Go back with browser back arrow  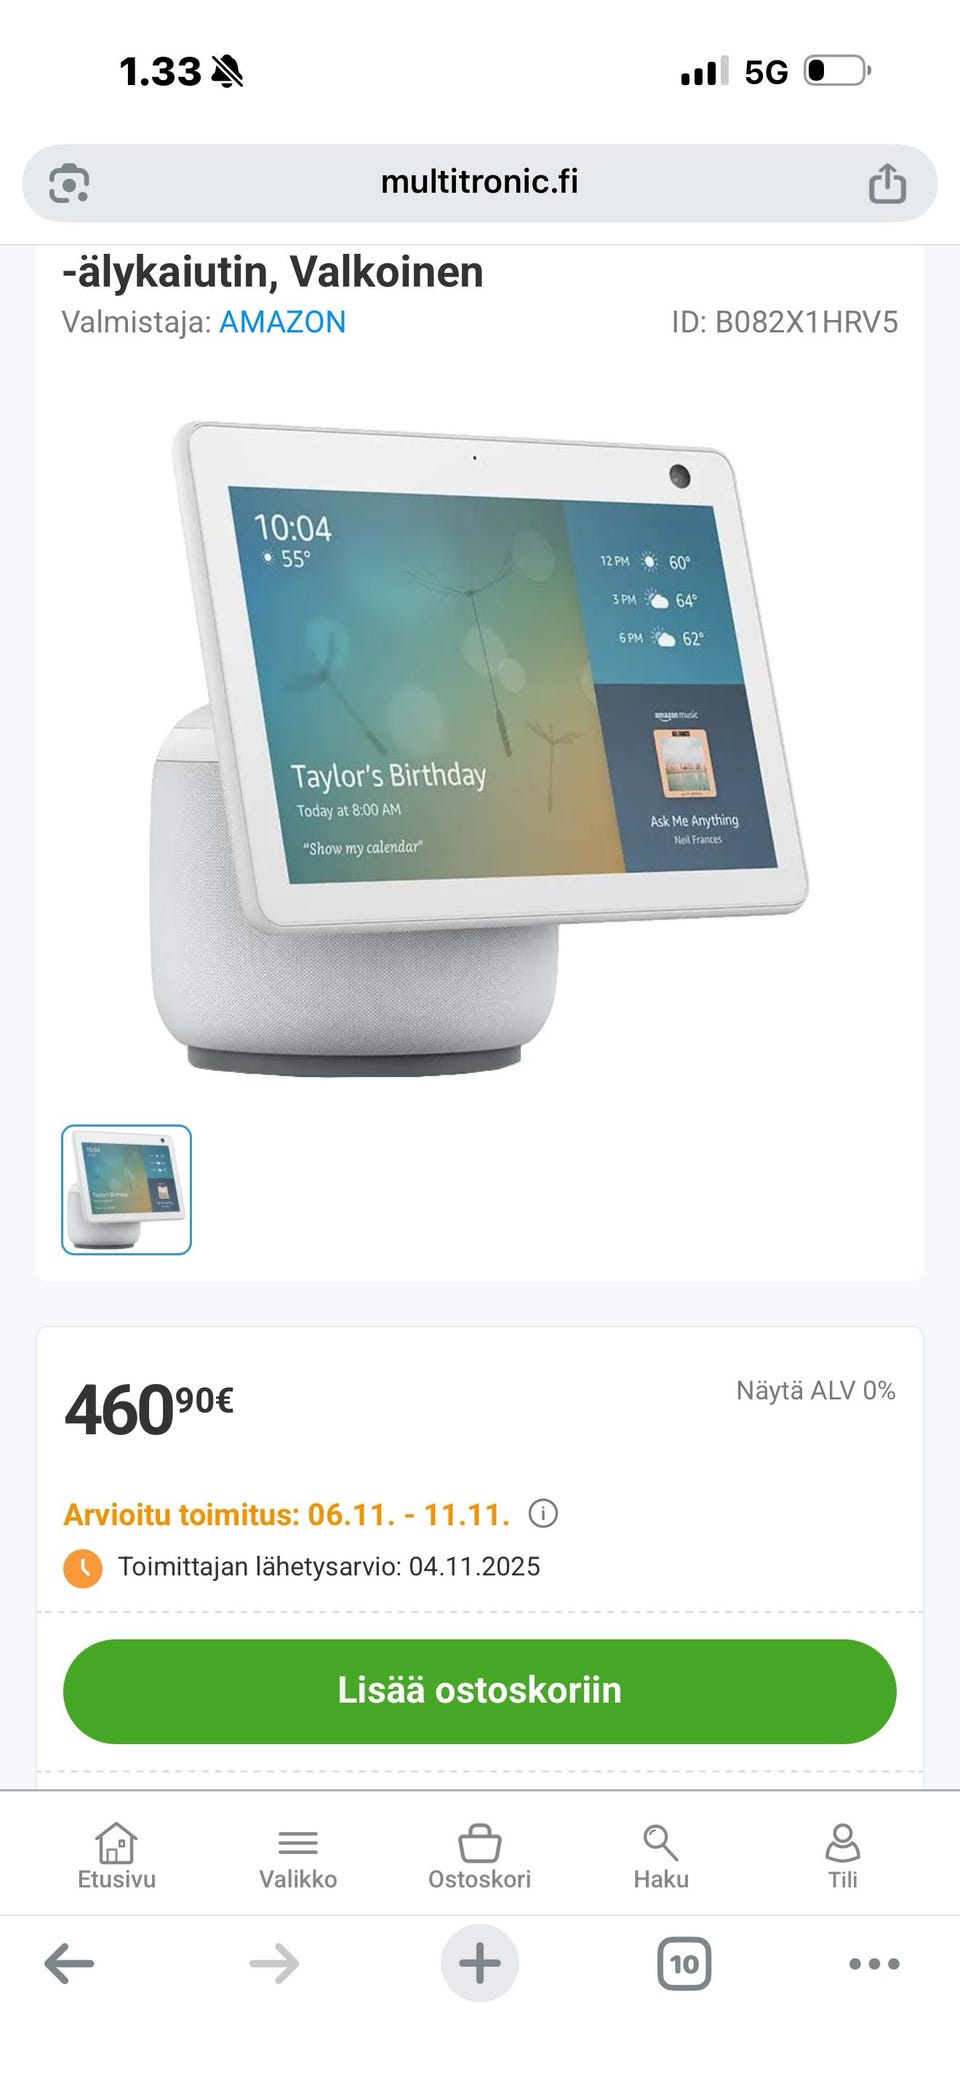pos(69,1963)
